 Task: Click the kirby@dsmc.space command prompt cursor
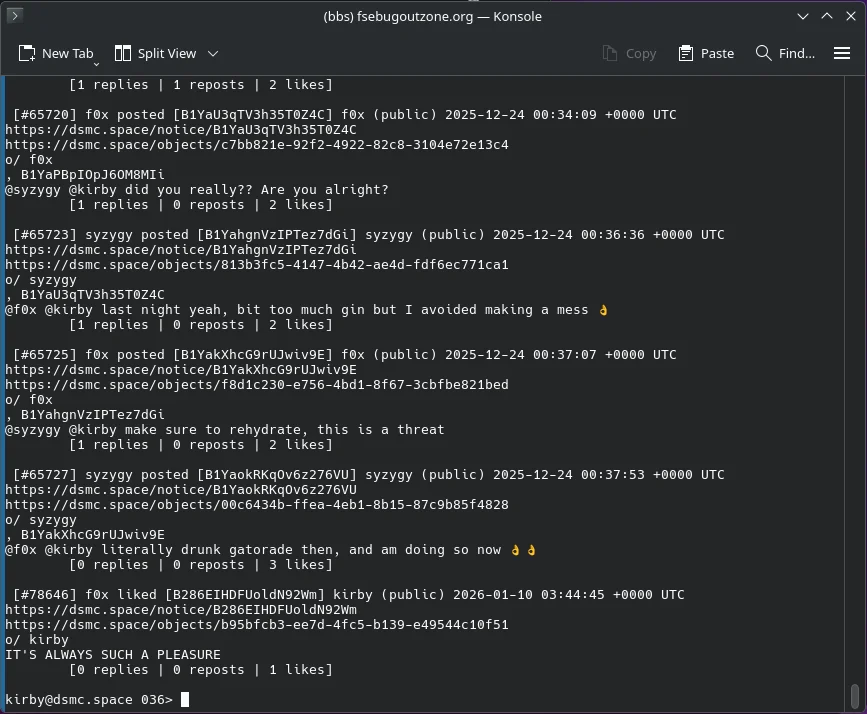185,700
